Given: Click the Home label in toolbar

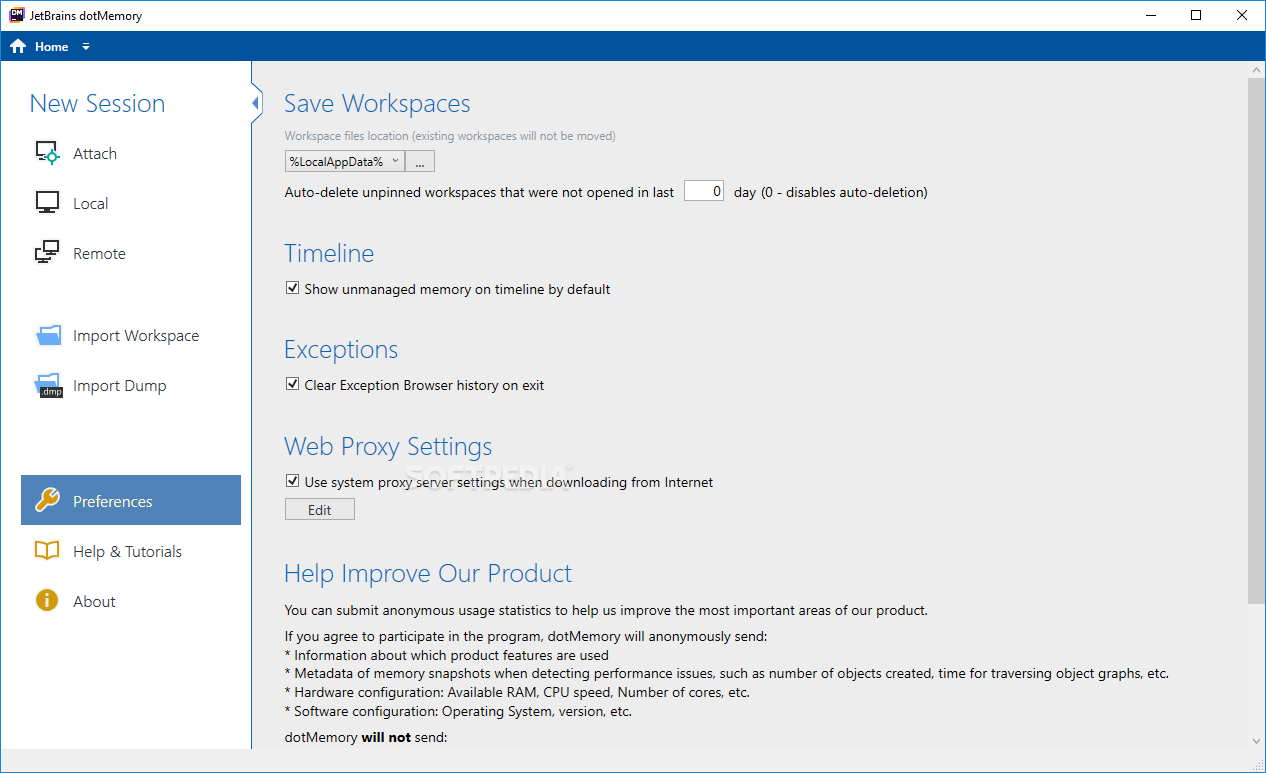Looking at the screenshot, I should 52,47.
